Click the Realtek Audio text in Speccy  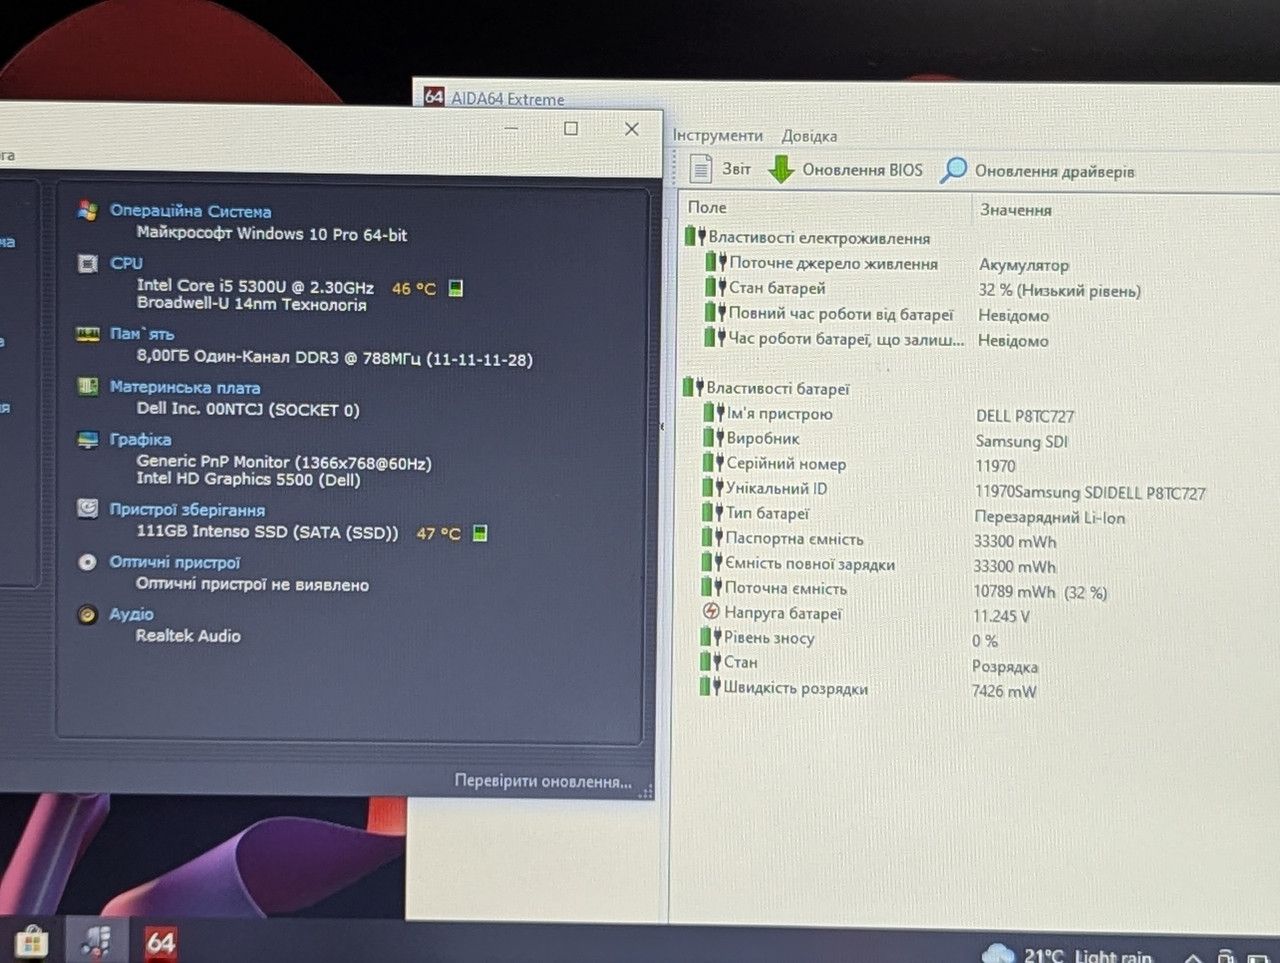point(188,635)
